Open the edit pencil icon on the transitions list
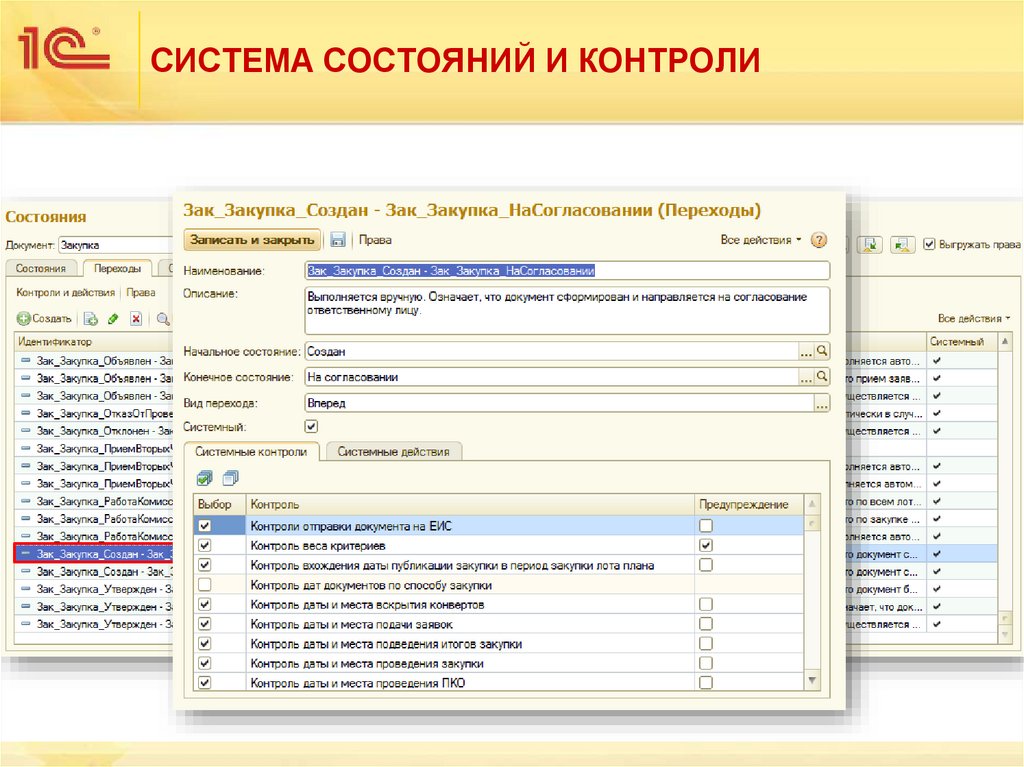The image size is (1024, 767). coord(112,319)
